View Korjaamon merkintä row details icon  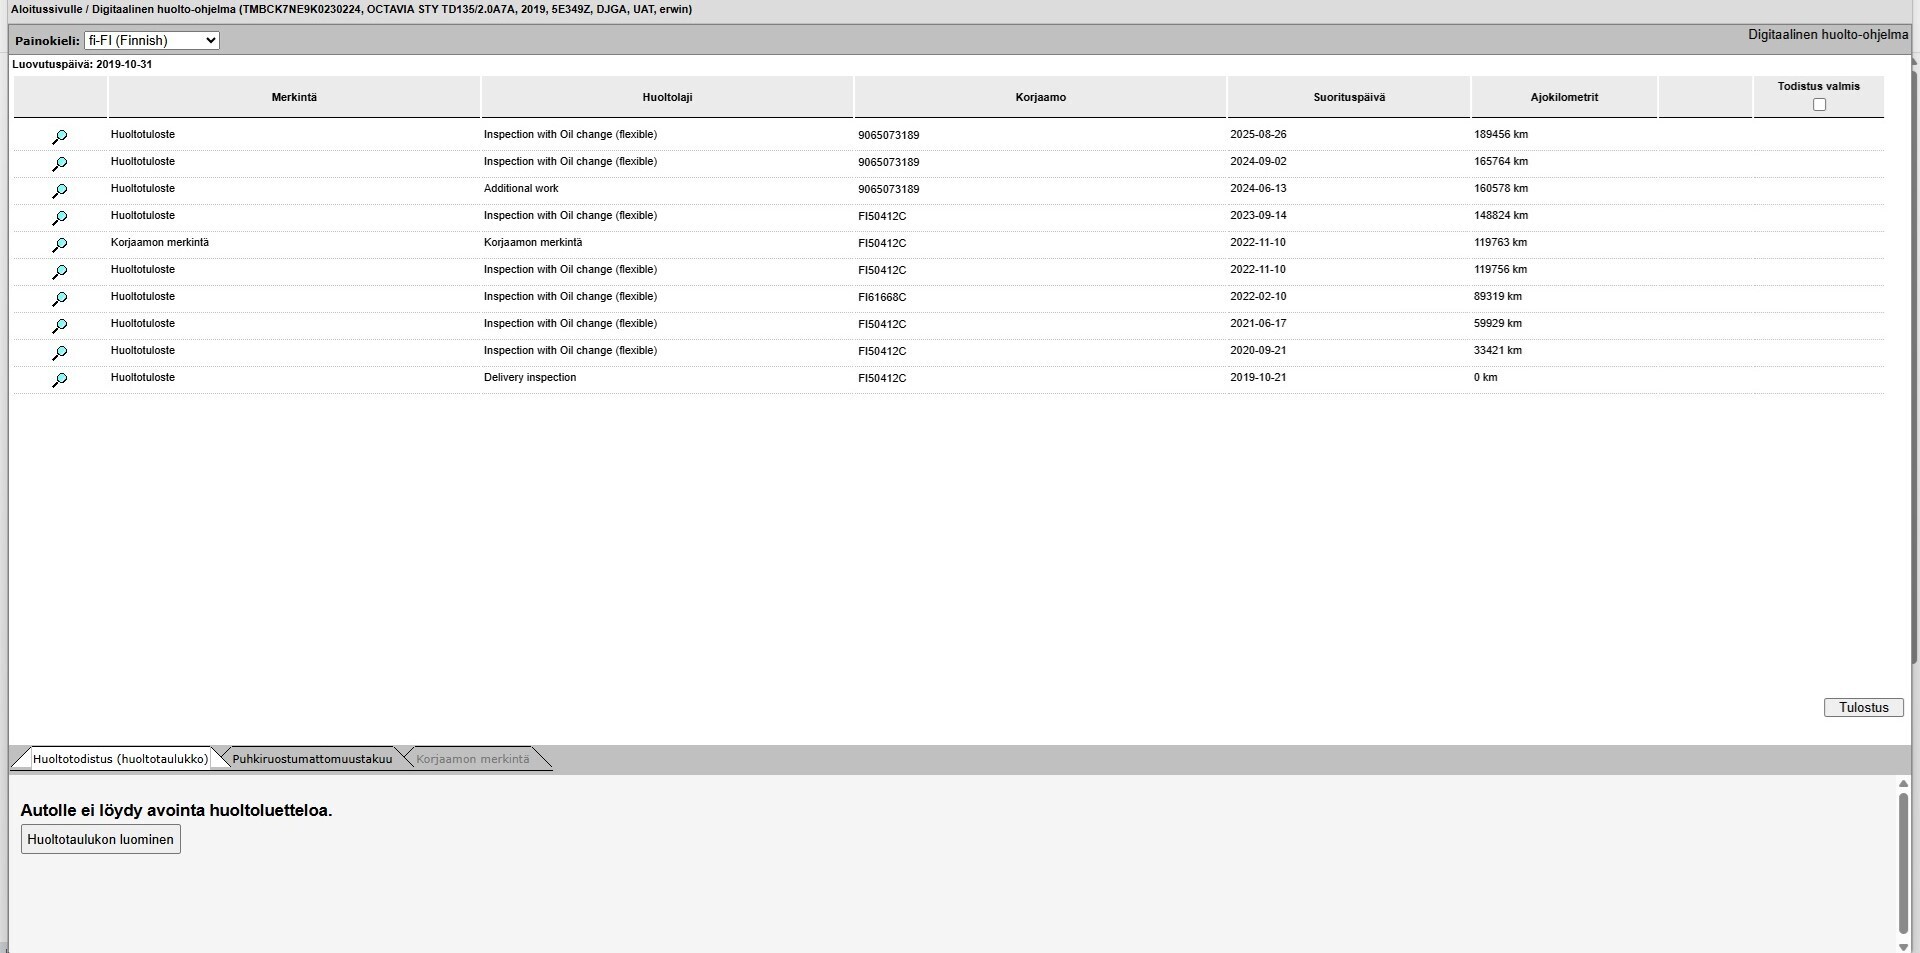coord(59,245)
